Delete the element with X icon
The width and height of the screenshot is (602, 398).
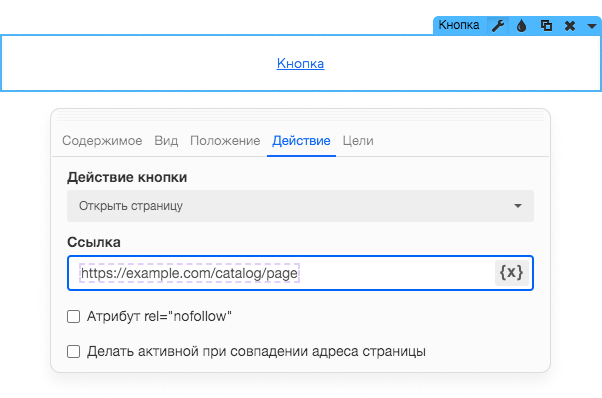570,26
